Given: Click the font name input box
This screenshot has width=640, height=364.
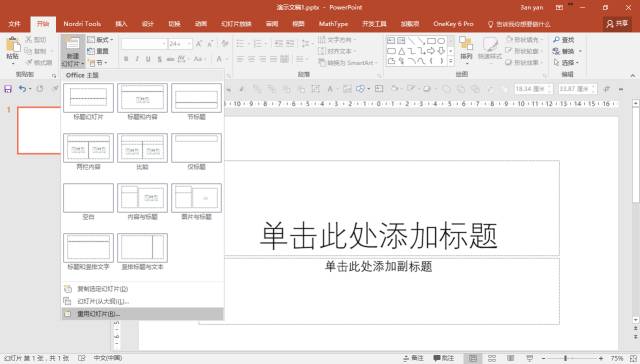Looking at the screenshot, I should (144, 44).
